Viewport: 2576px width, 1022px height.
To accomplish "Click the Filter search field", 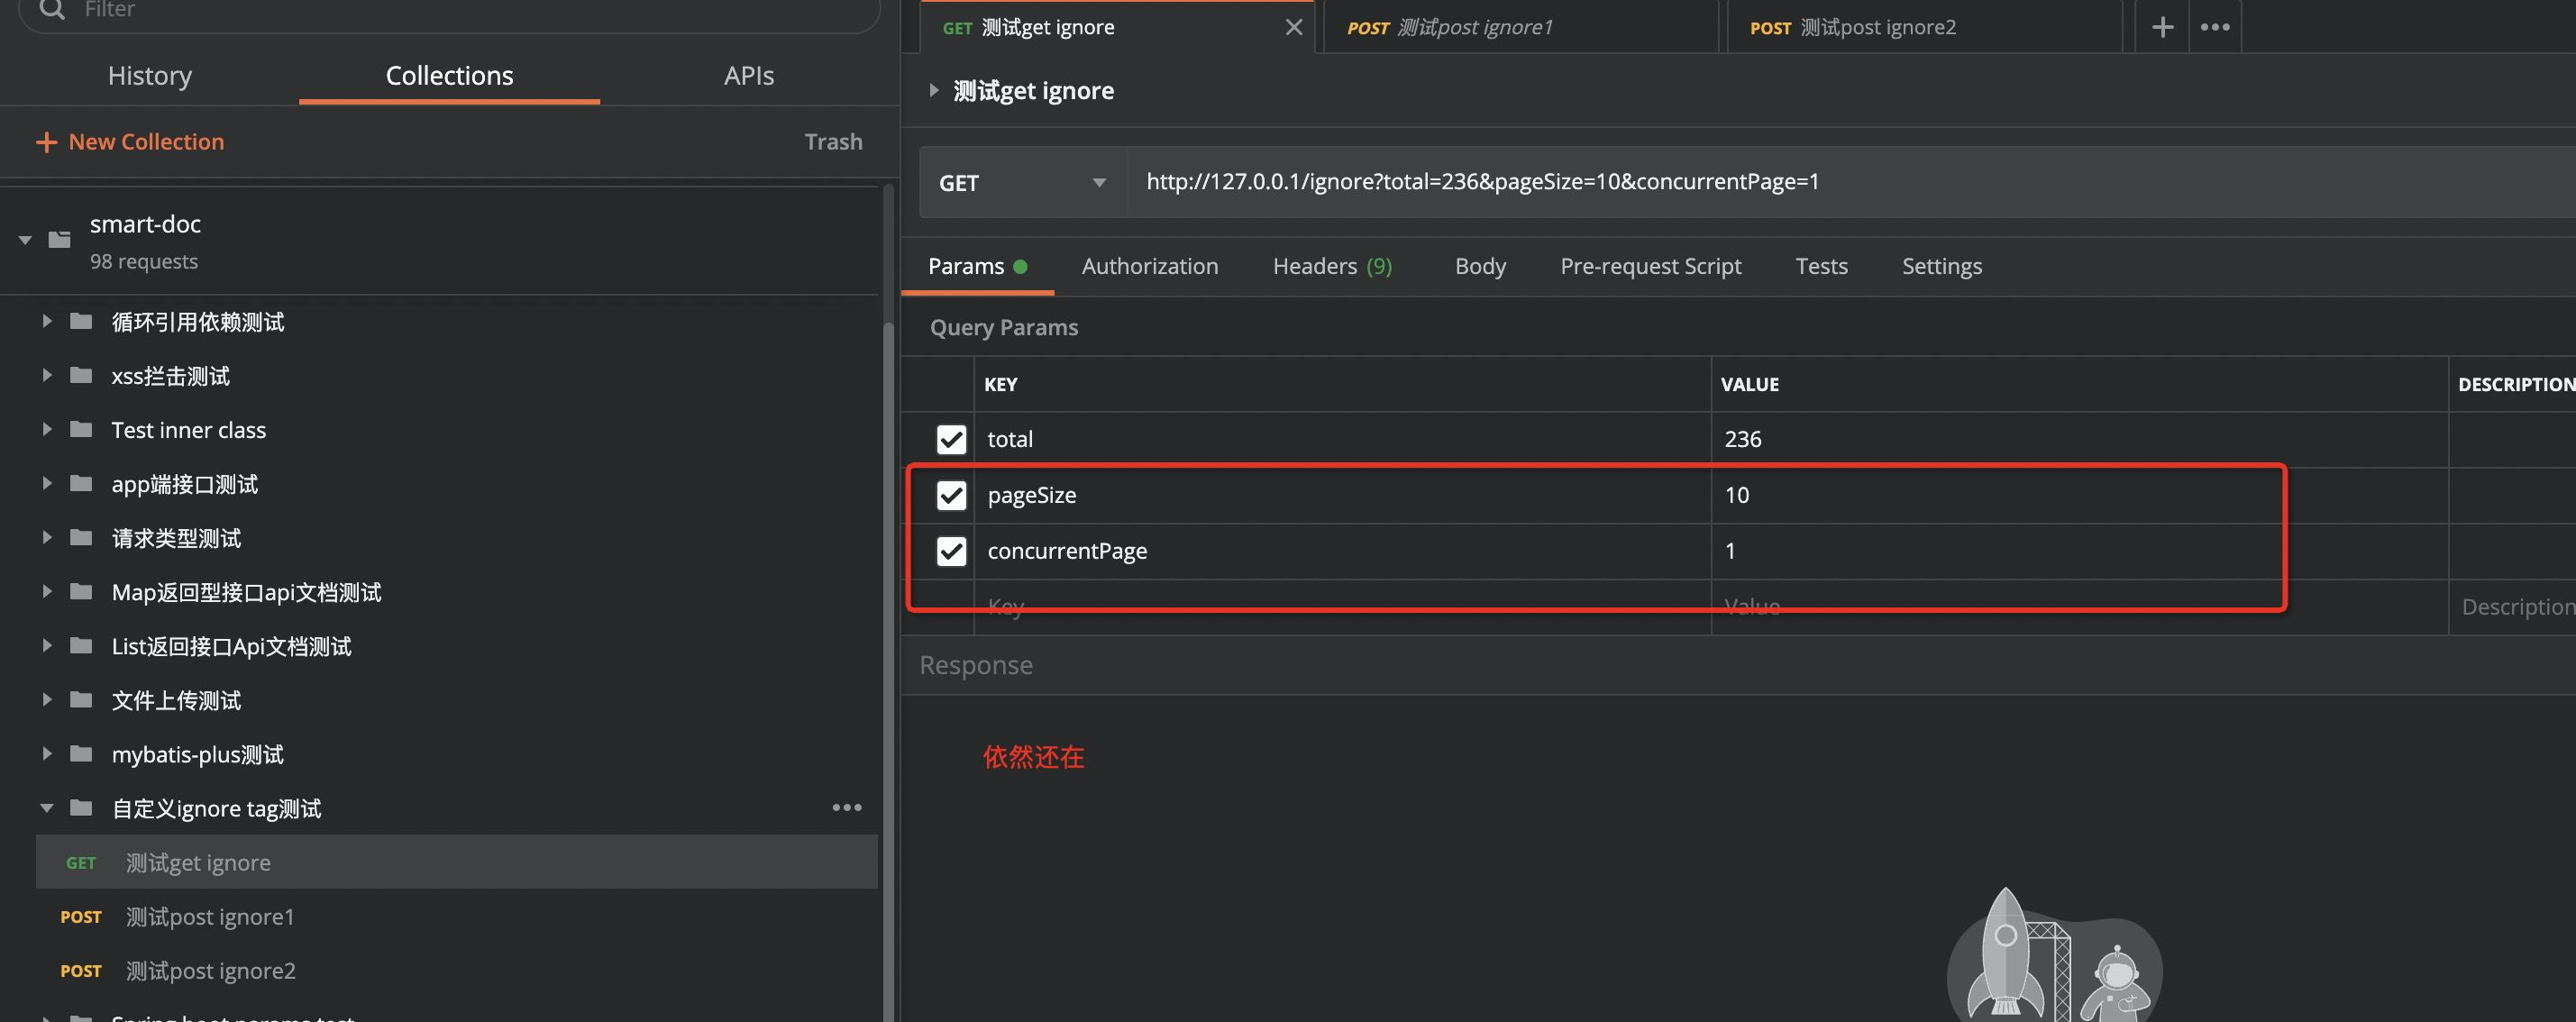I will tap(450, 12).
